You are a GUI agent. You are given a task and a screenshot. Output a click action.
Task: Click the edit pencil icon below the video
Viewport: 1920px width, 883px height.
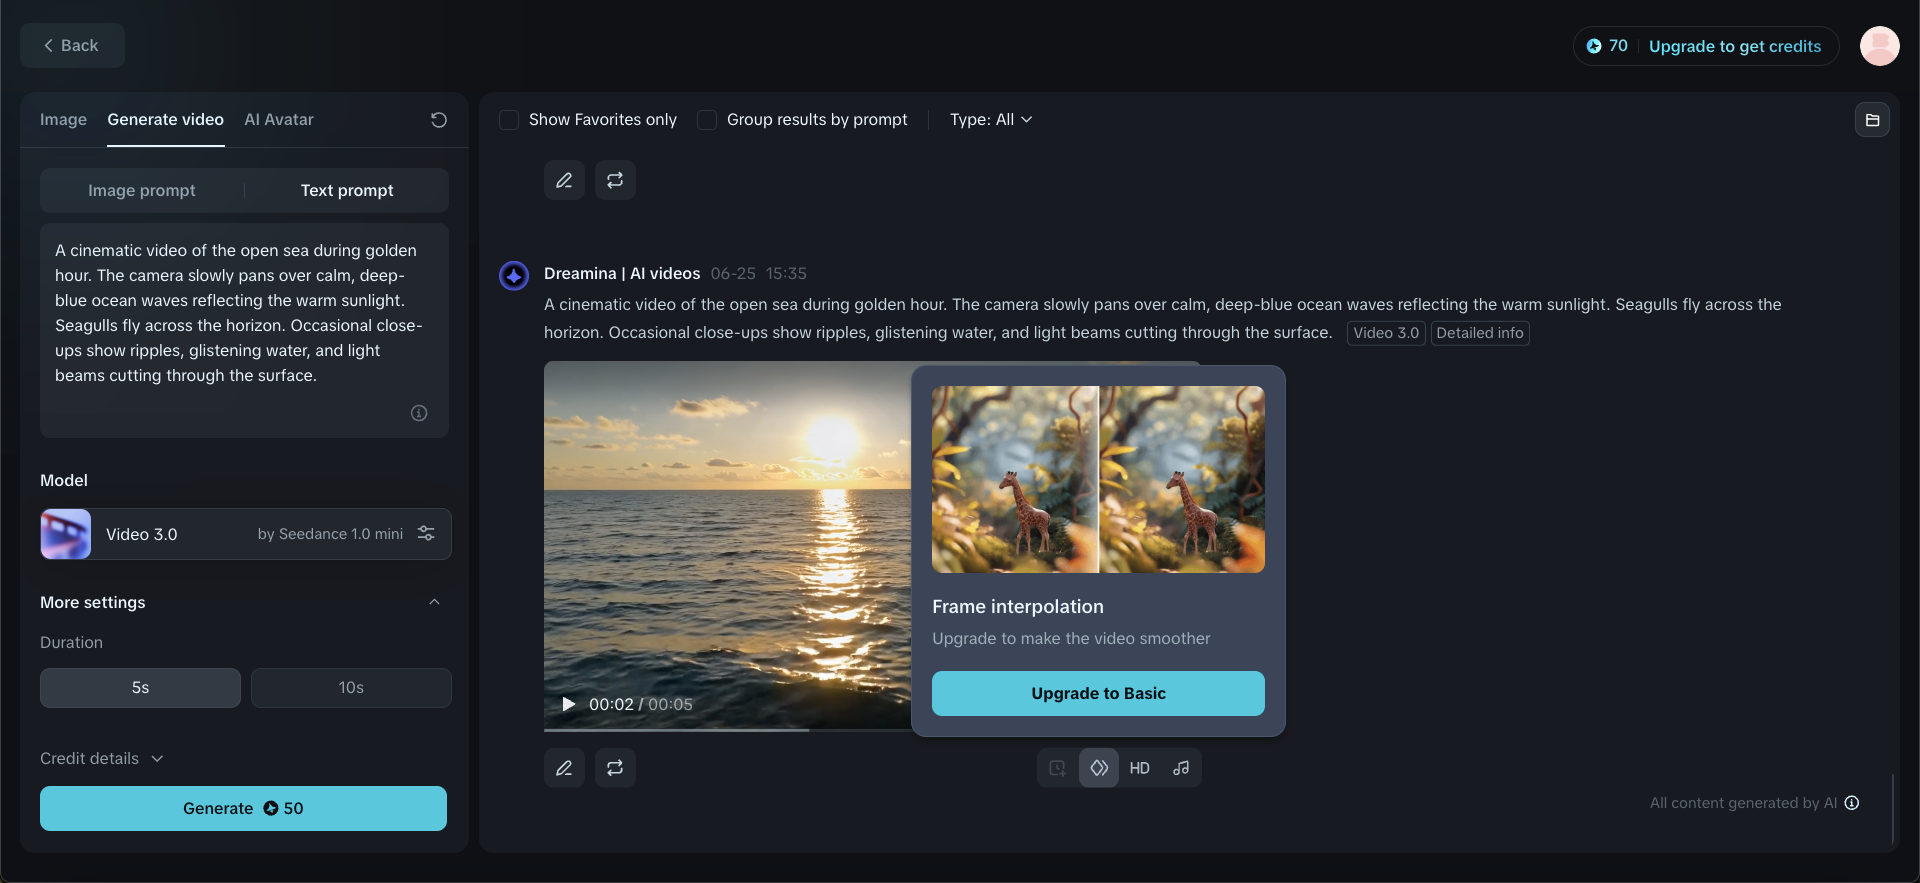(x=564, y=768)
